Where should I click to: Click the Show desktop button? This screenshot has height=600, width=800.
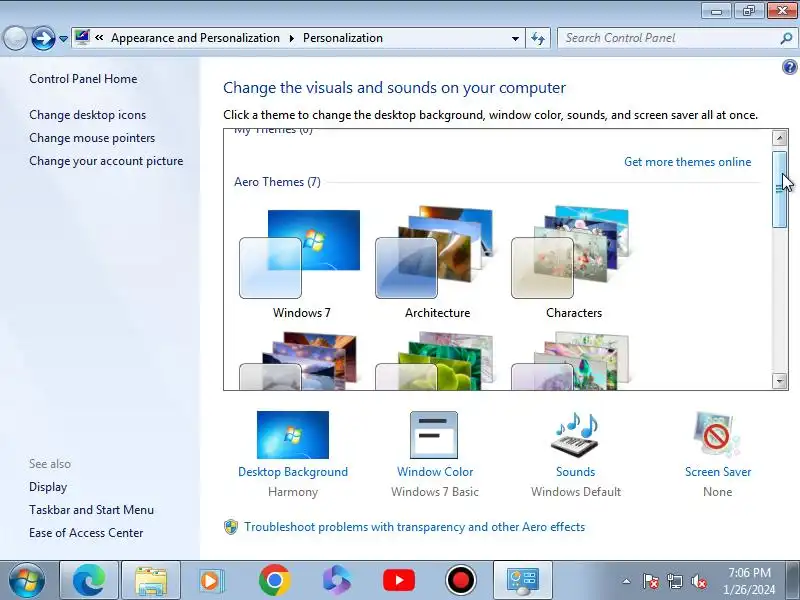click(794, 580)
